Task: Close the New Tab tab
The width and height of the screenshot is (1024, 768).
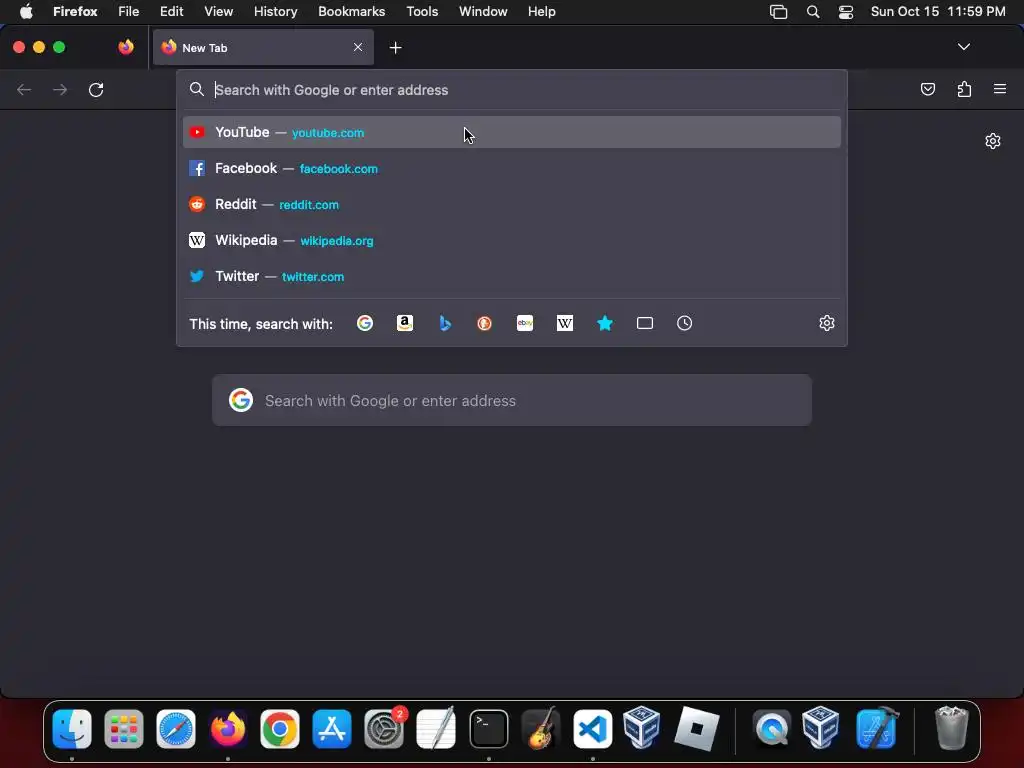Action: (x=358, y=47)
